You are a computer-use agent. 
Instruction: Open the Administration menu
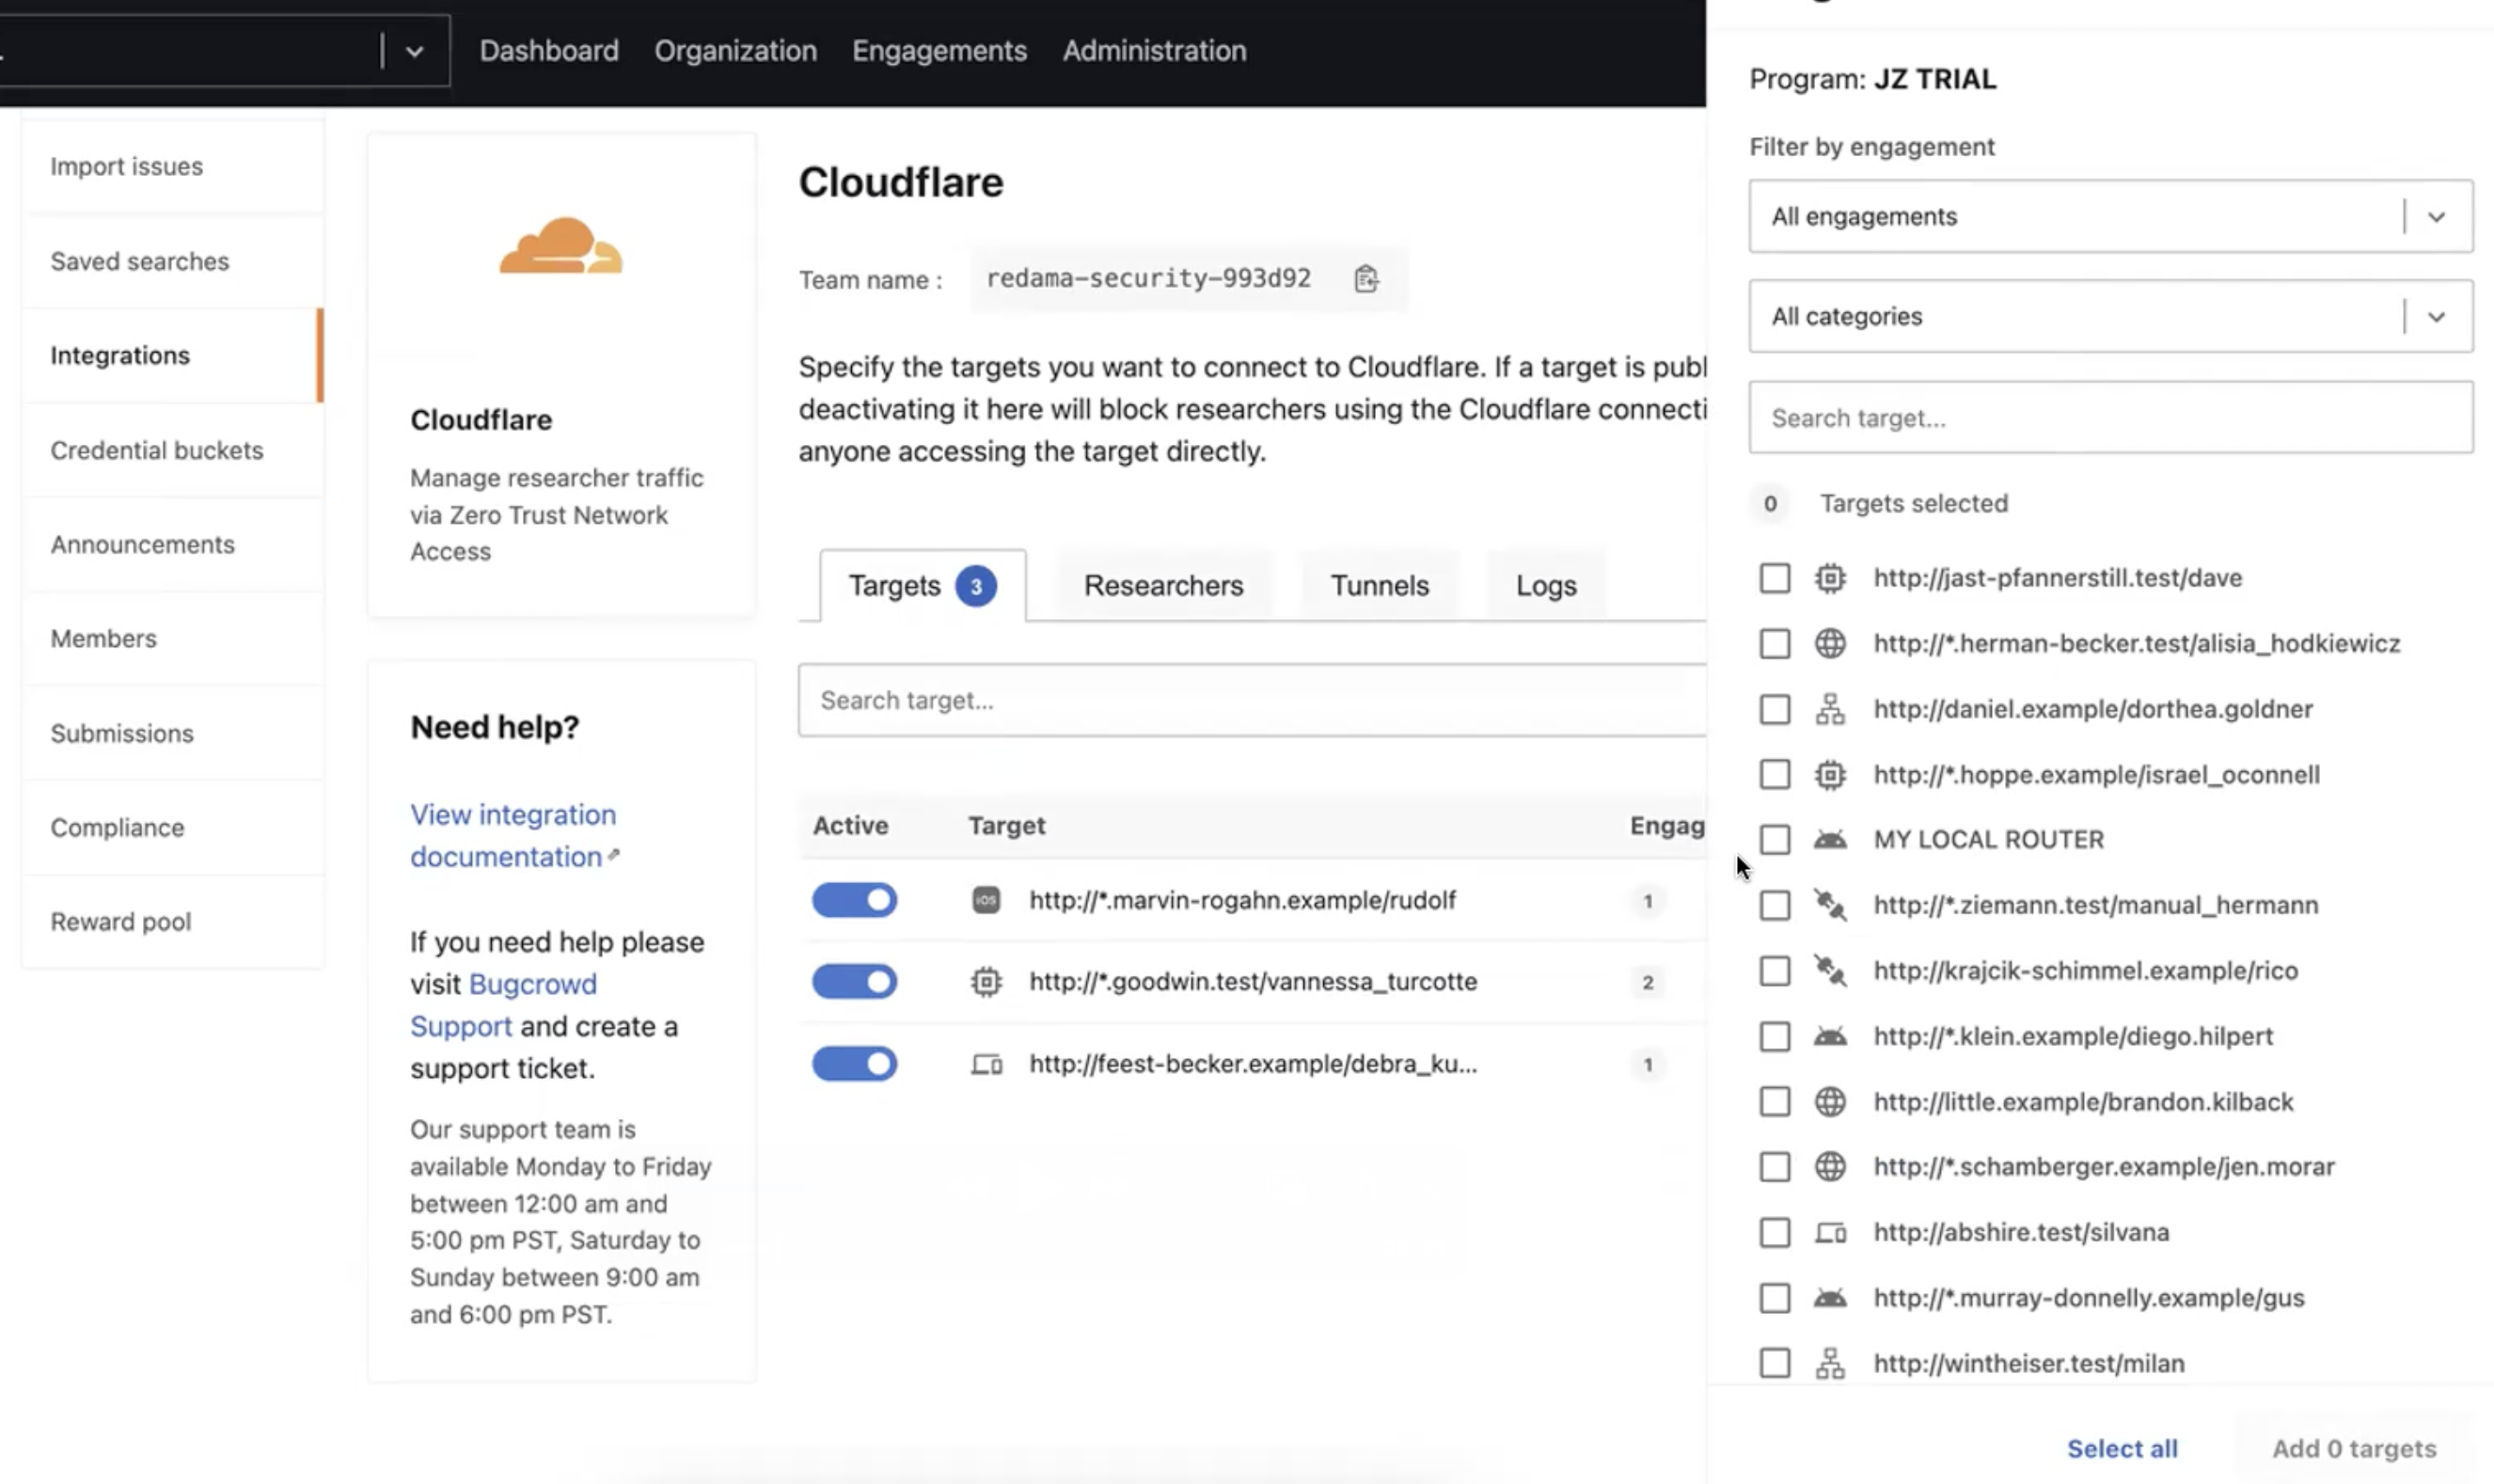coord(1154,51)
